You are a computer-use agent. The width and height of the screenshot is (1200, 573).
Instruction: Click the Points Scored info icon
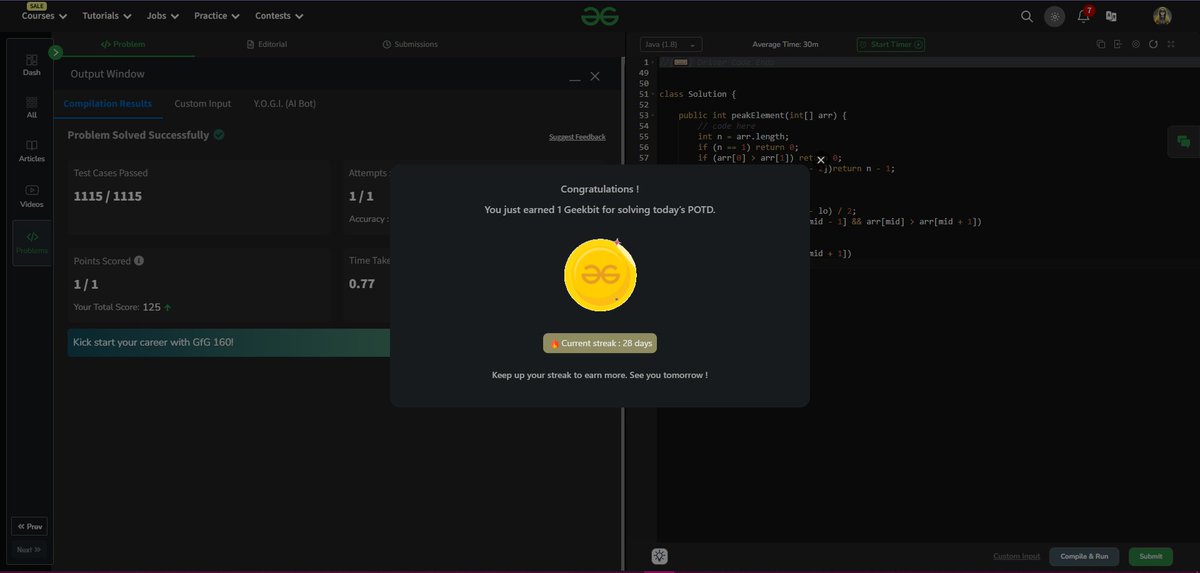click(139, 261)
